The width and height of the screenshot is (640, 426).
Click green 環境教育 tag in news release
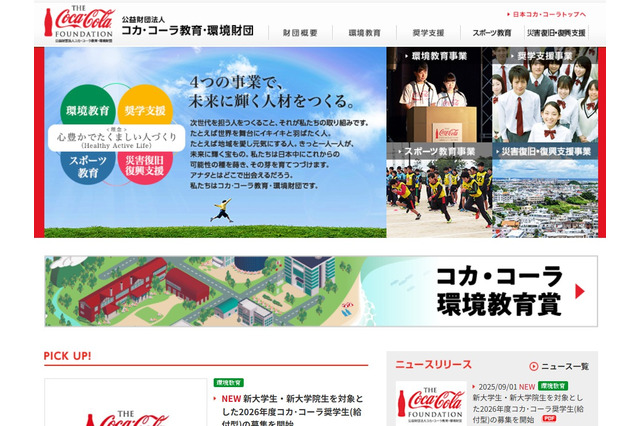pos(553,386)
